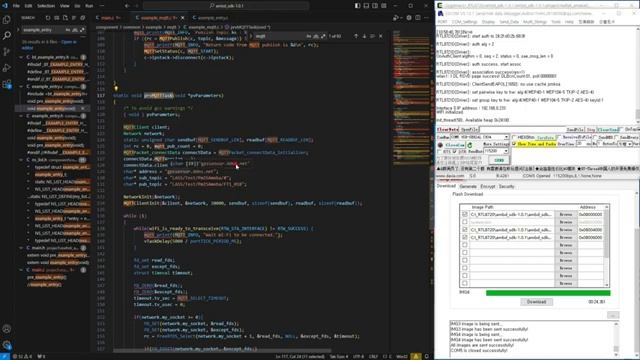Open PORT menu in serial tool window
The width and height of the screenshot is (640, 360).
pos(442,22)
